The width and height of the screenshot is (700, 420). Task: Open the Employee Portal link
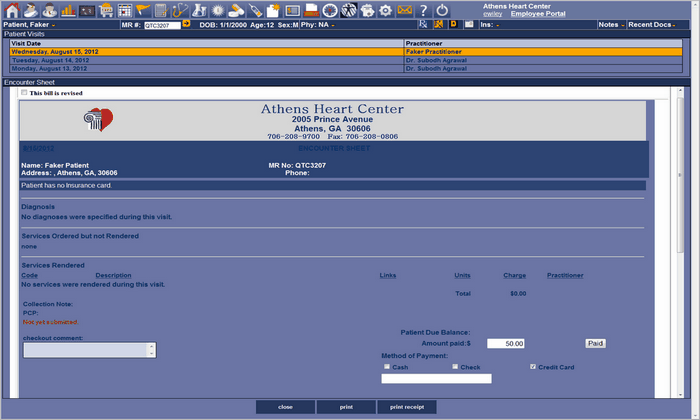click(x=538, y=14)
